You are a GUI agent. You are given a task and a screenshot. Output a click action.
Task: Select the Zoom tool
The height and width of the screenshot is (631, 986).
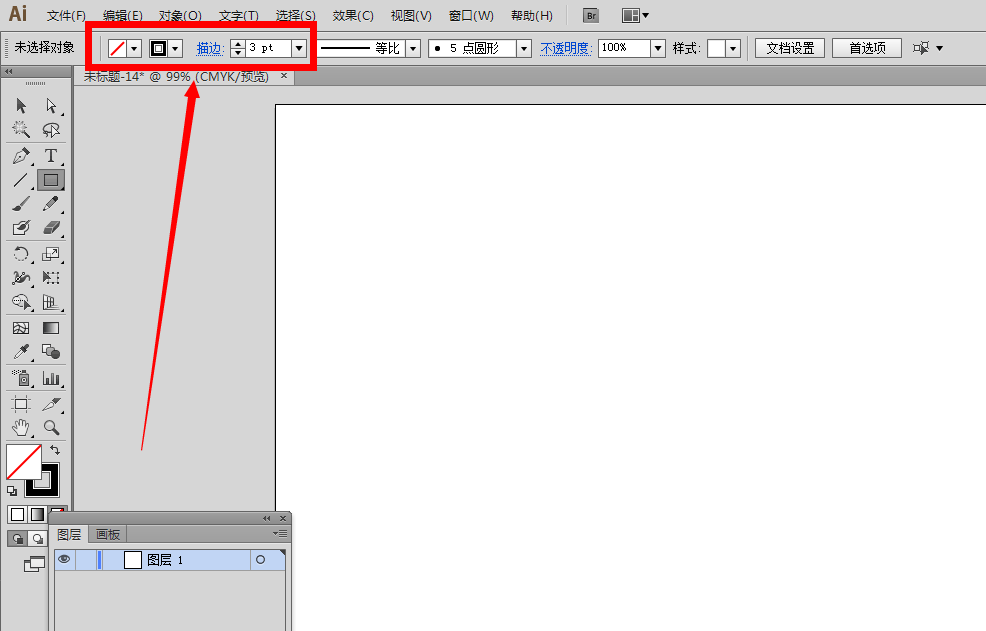[x=51, y=428]
